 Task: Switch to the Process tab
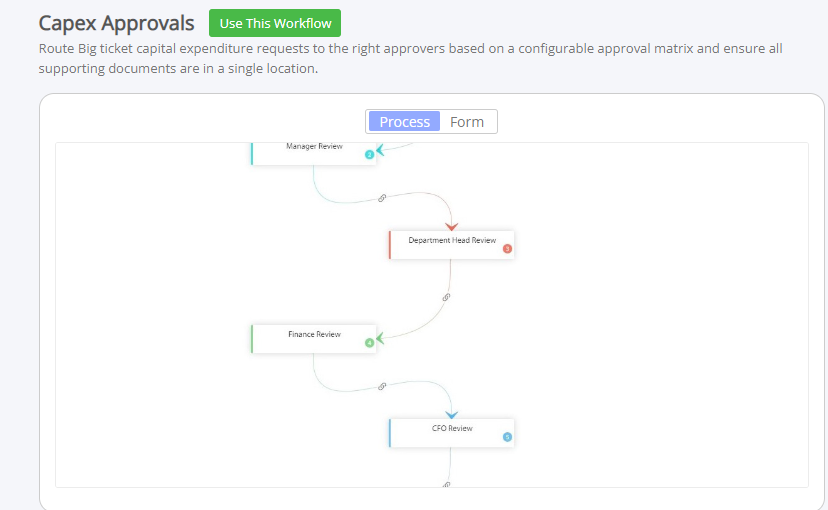[x=404, y=121]
